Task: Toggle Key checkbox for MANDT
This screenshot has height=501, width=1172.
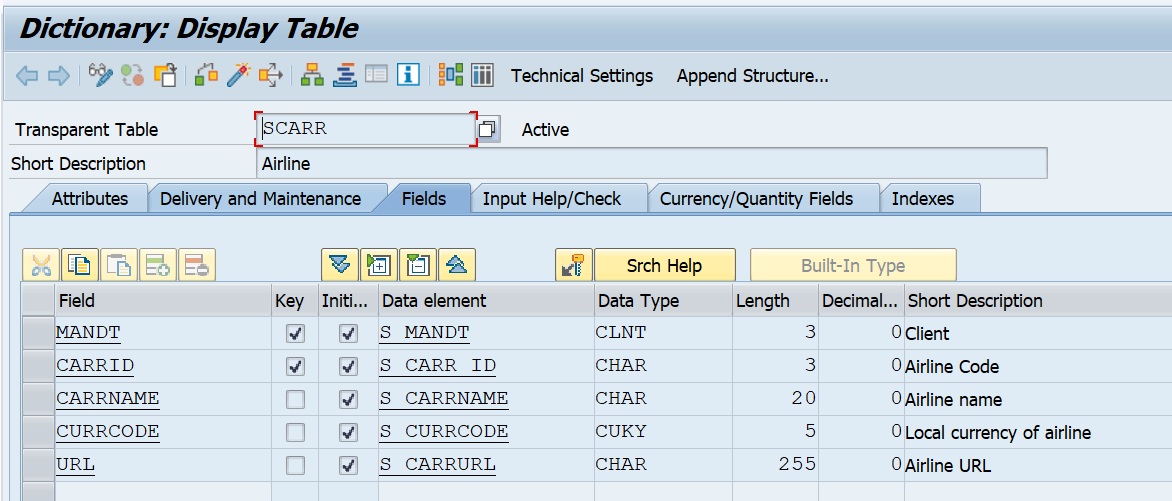Action: pyautogui.click(x=295, y=334)
